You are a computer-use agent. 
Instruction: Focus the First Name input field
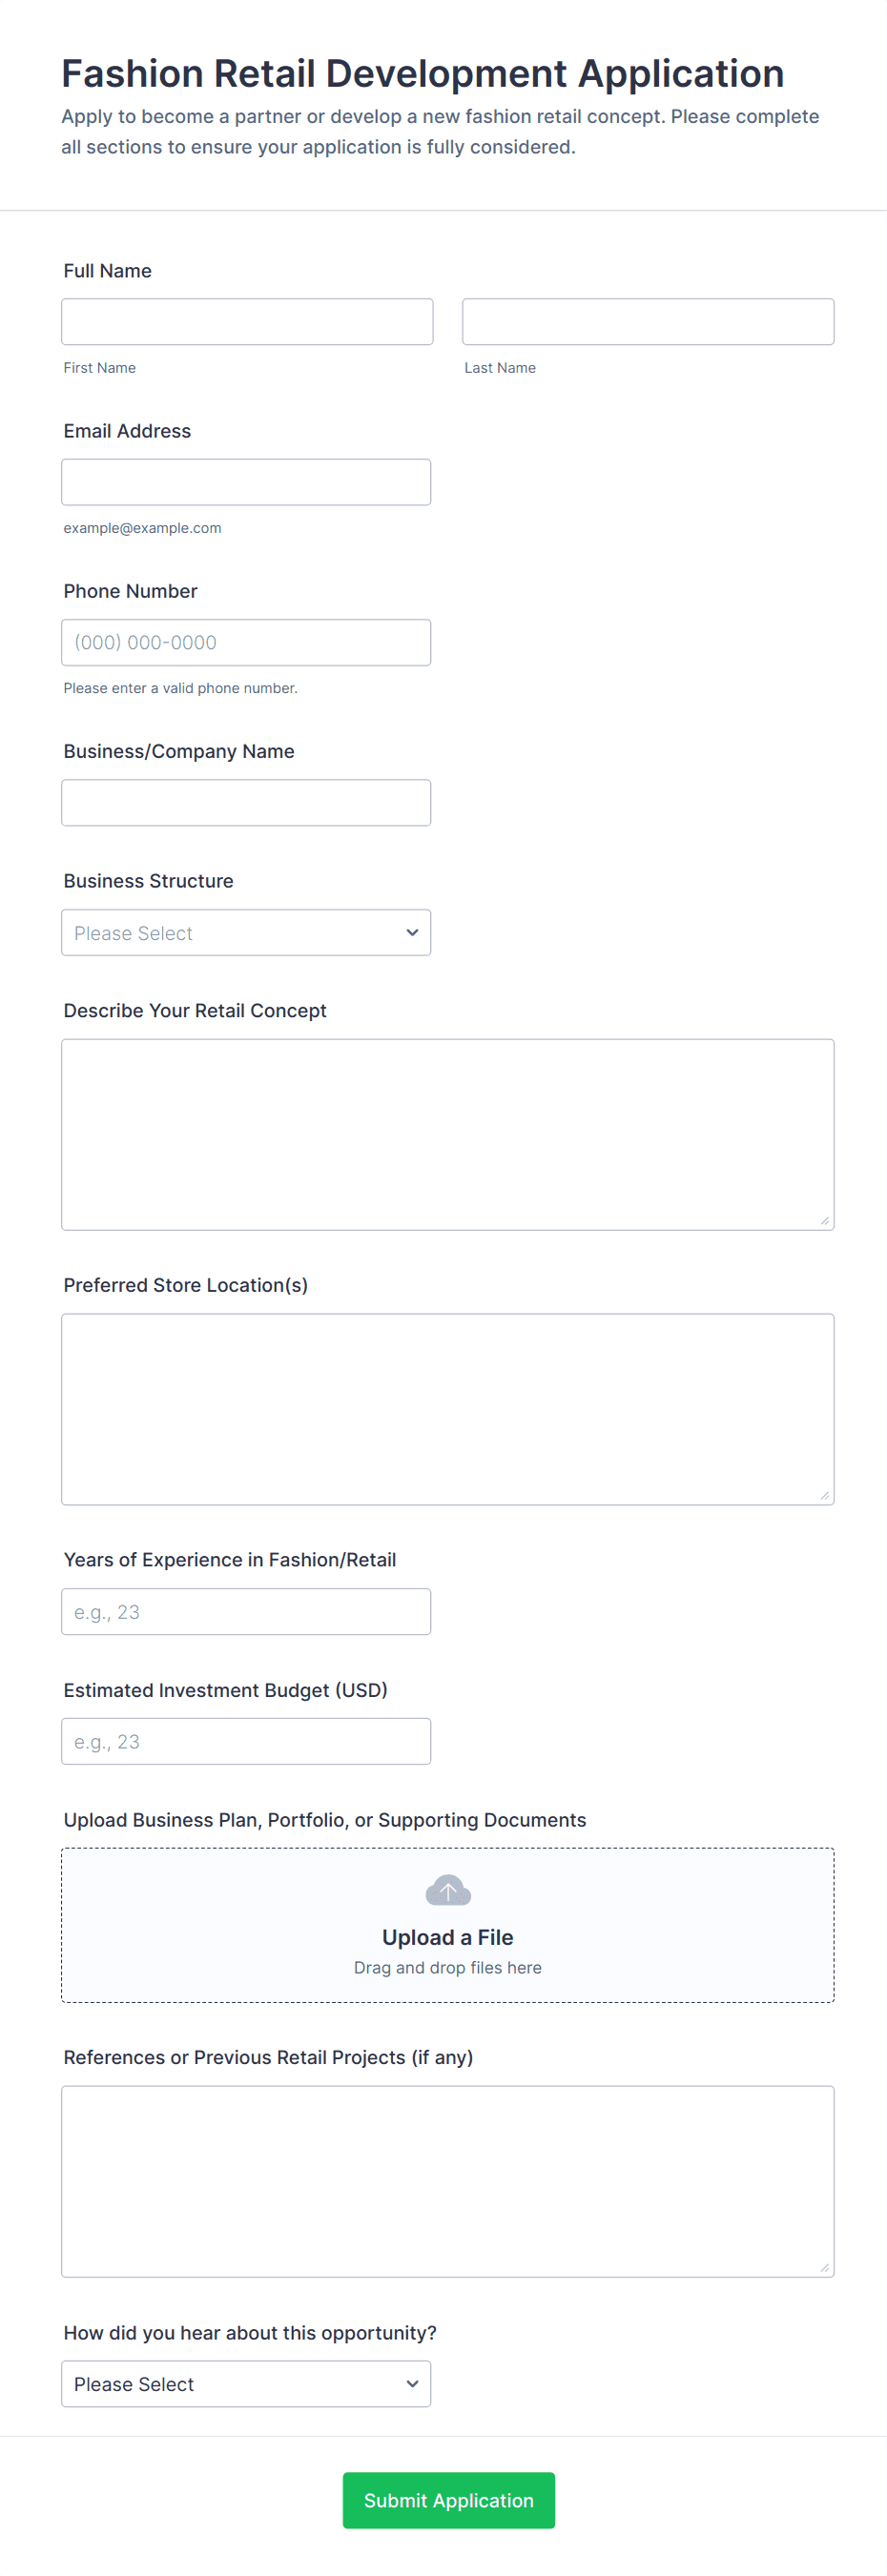(x=247, y=322)
